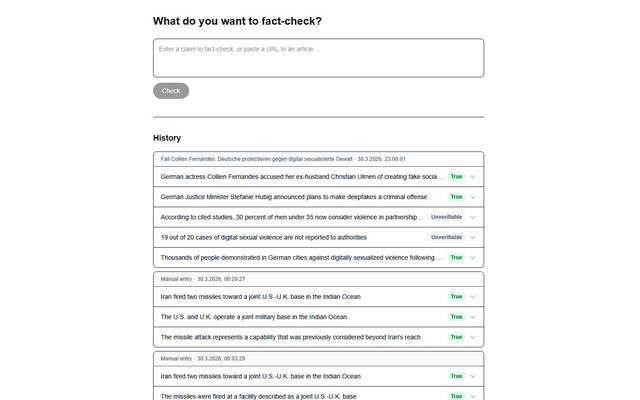Open the Fall Collien Fernandes article header
This screenshot has height=400, width=640.
pyautogui.click(x=318, y=159)
